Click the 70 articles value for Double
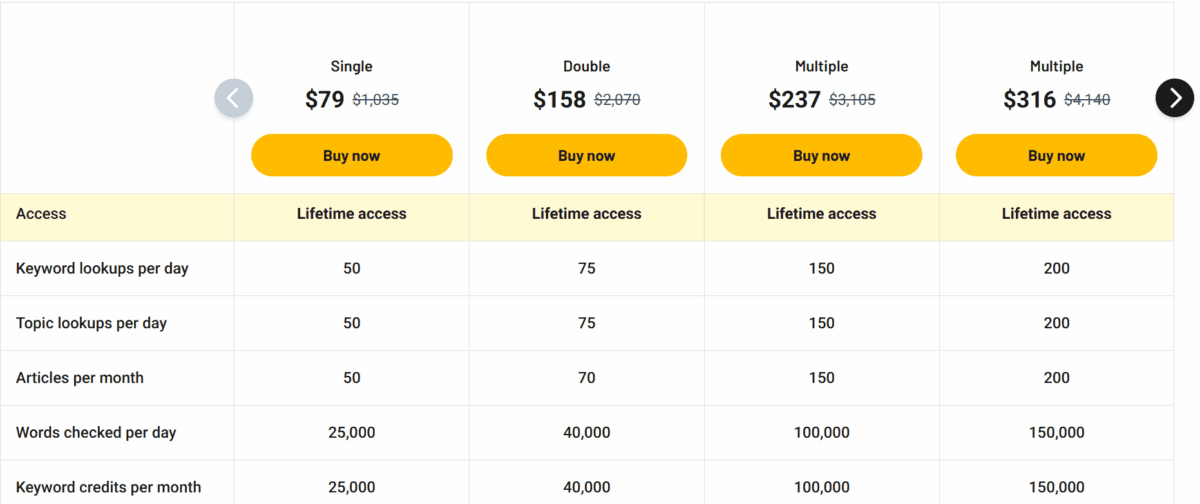1200x504 pixels. pos(587,378)
